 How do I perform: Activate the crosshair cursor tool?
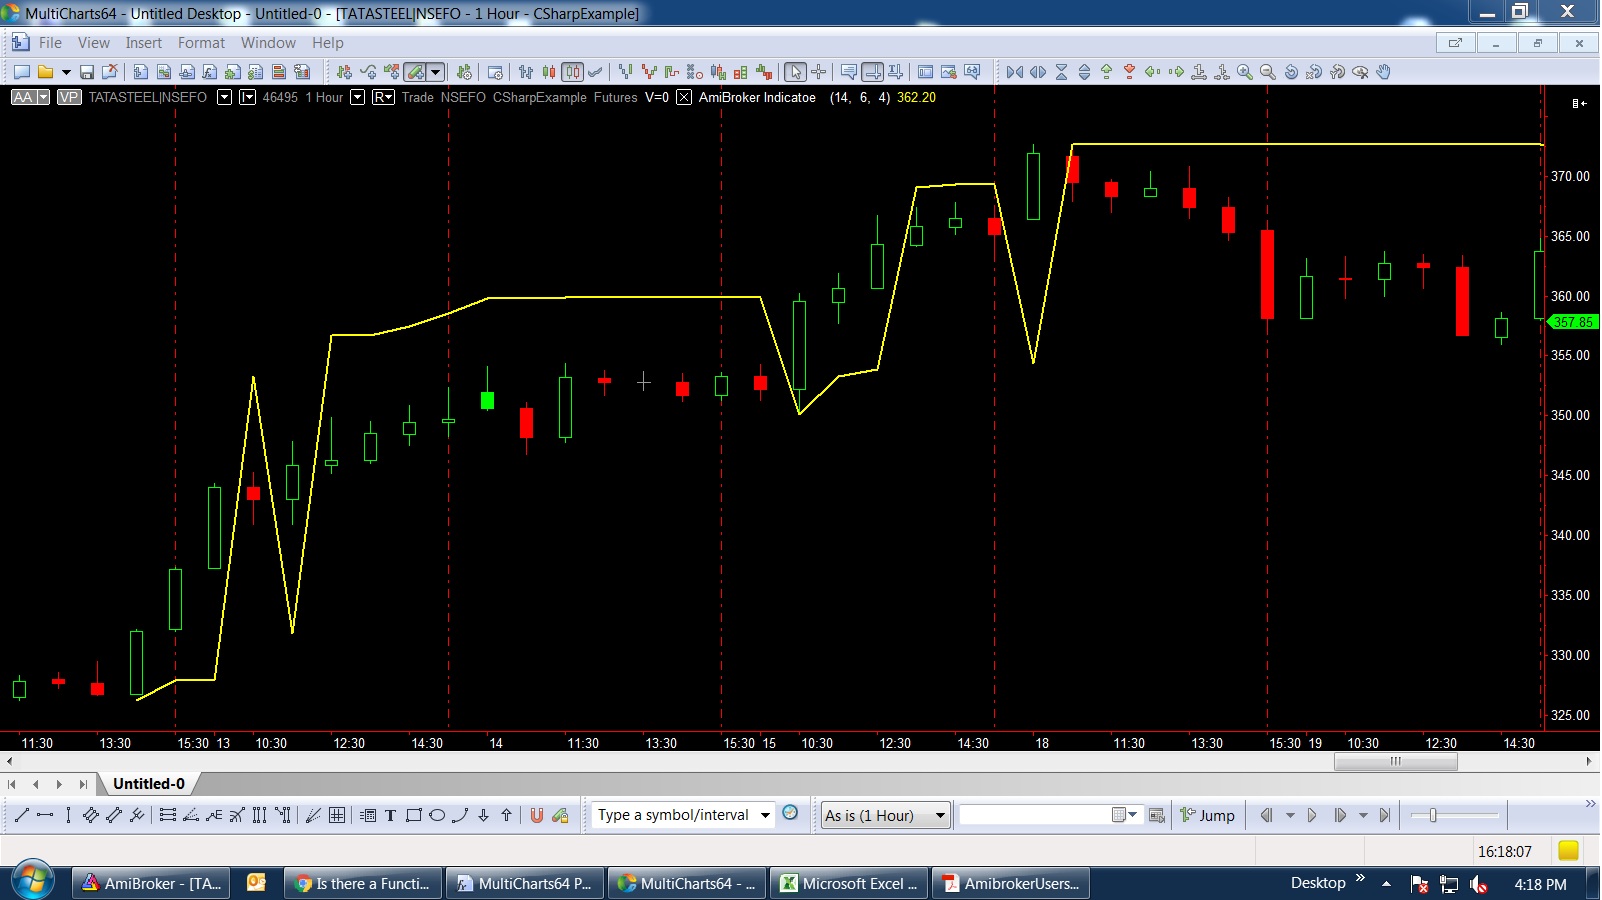818,72
